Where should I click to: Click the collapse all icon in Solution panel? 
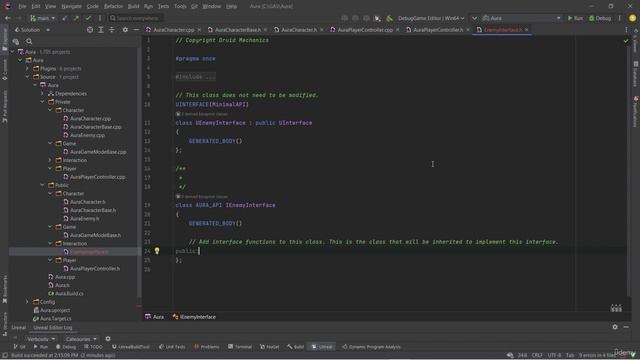click(x=111, y=30)
